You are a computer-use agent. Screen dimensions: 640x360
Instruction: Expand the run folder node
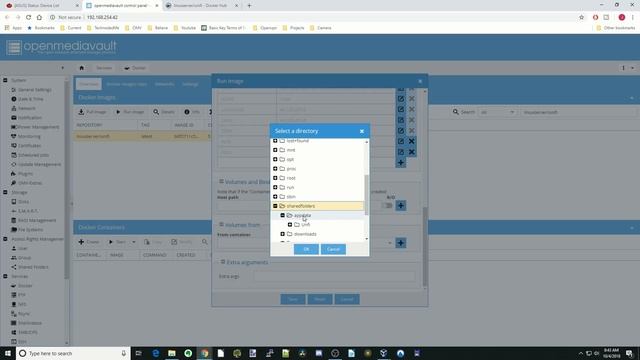click(x=275, y=187)
